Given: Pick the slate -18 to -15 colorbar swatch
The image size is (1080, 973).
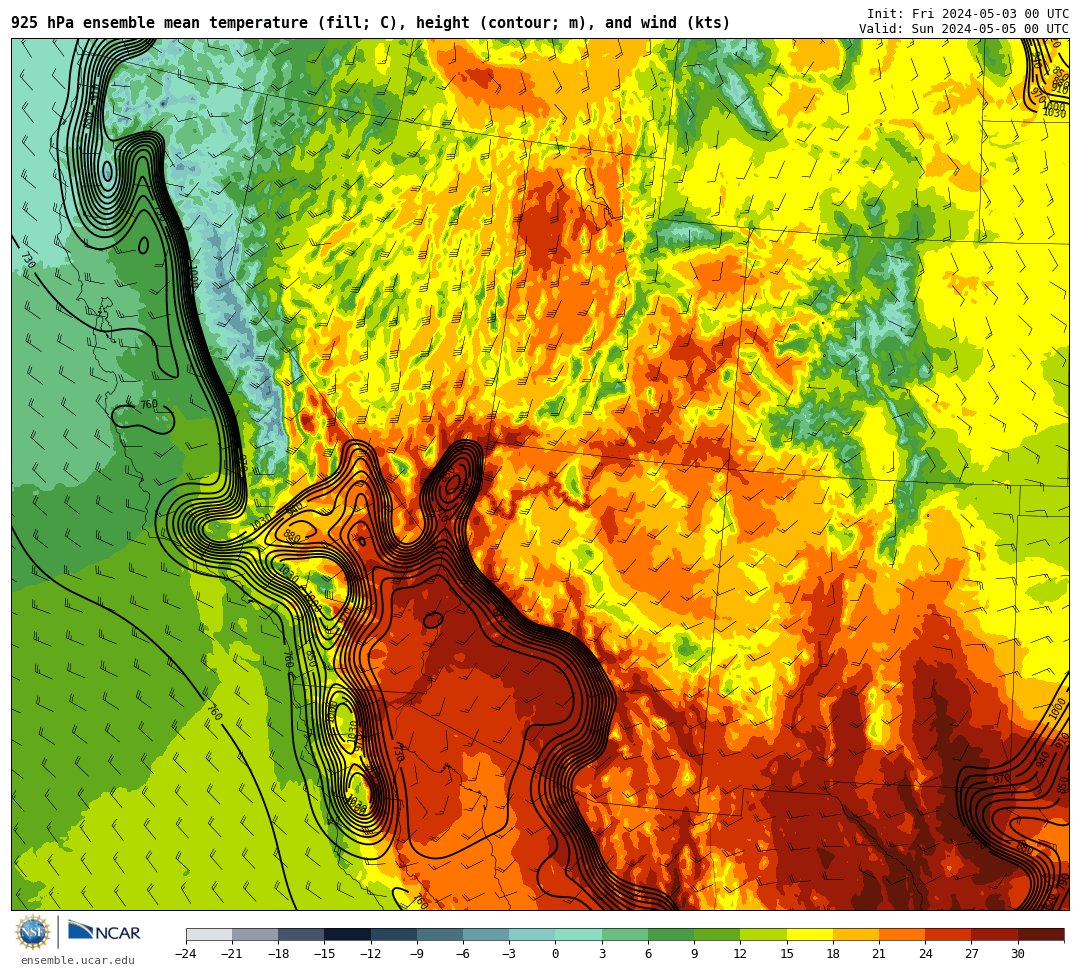Looking at the screenshot, I should [302, 934].
